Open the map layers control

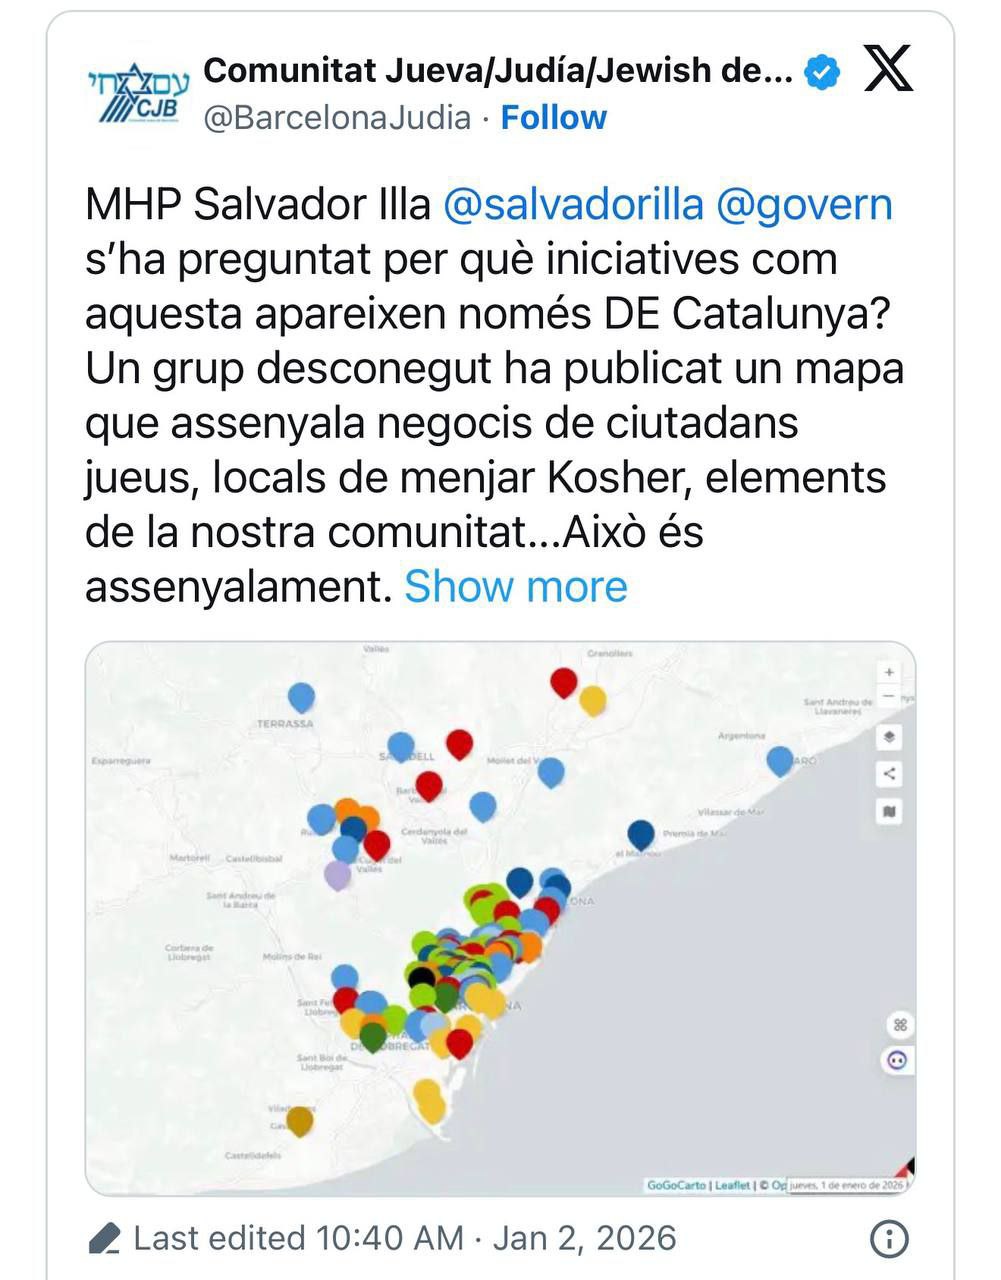(x=889, y=738)
